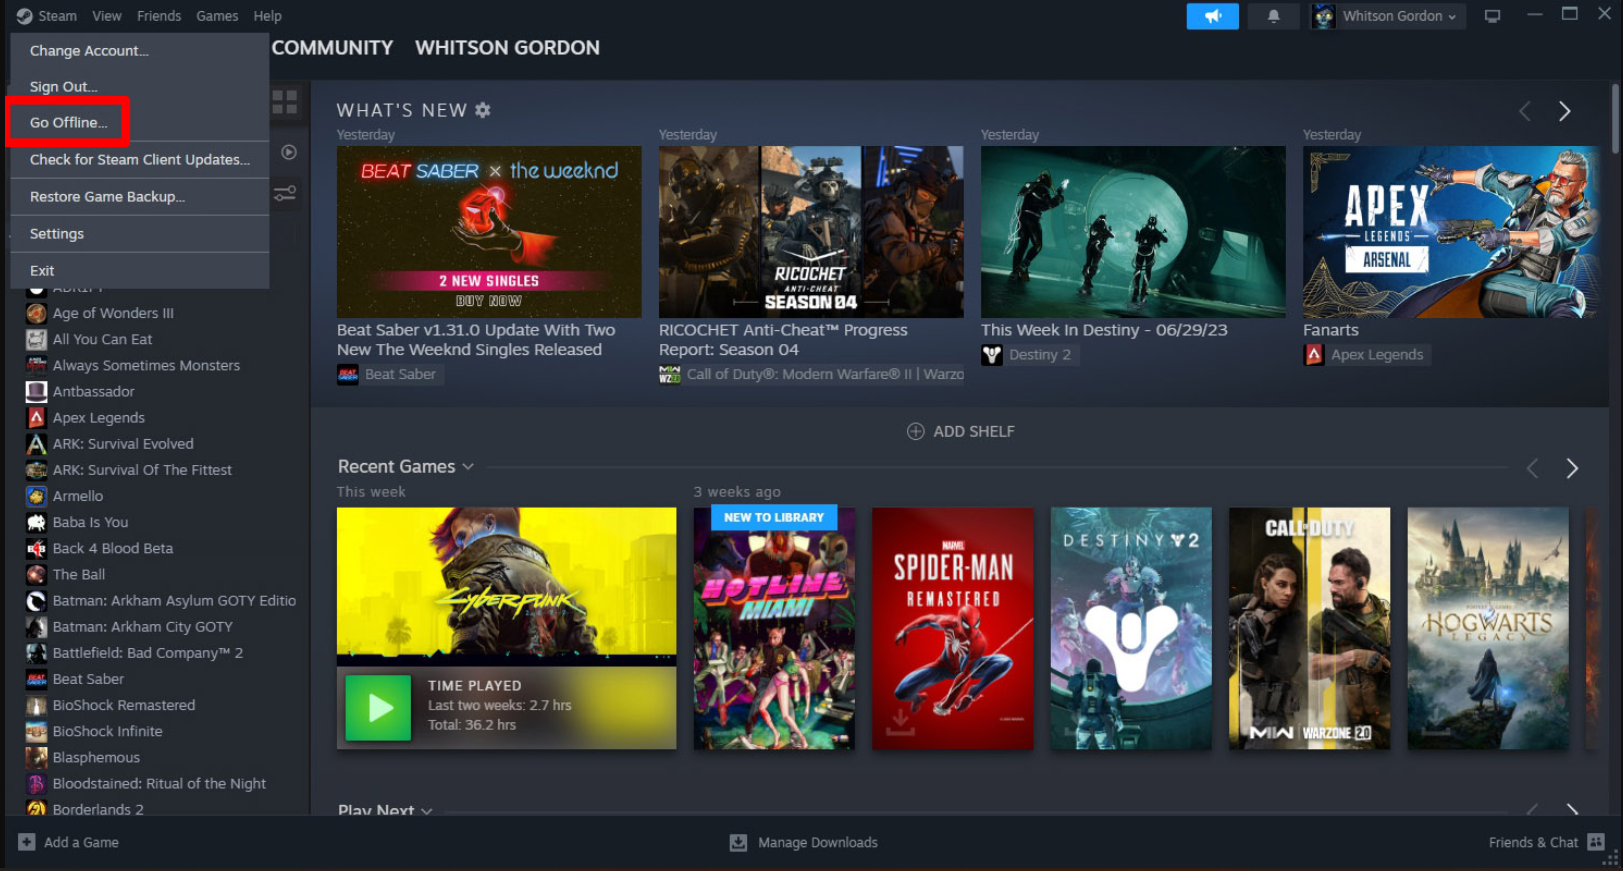
Task: Click the Add Shelf plus icon
Action: click(915, 431)
